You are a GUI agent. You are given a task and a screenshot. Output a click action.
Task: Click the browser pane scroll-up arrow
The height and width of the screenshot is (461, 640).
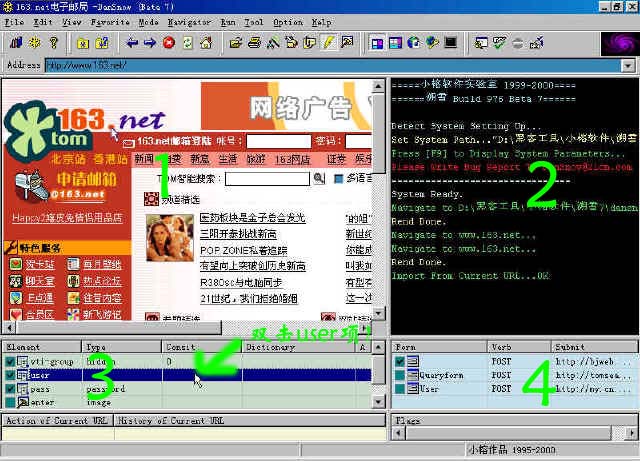click(378, 86)
